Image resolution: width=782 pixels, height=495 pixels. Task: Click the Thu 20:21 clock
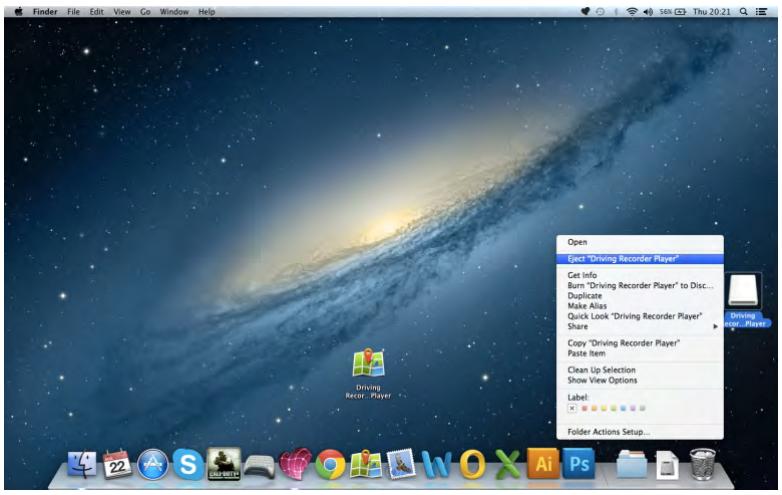tap(711, 11)
